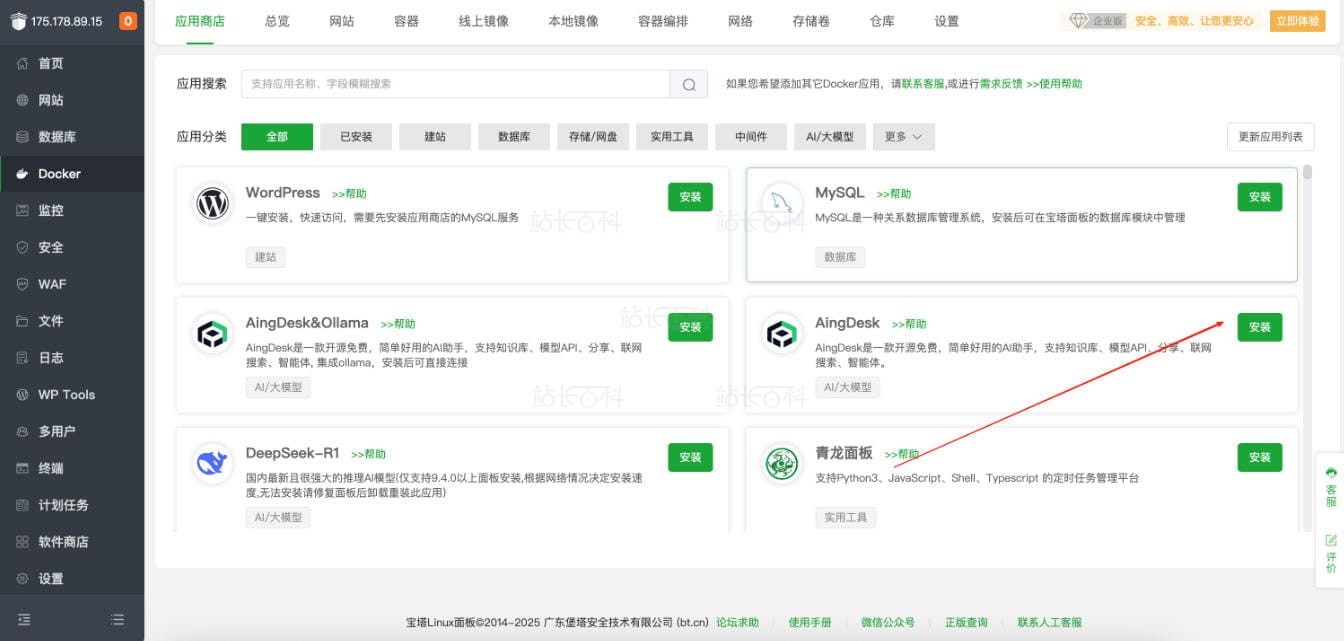The height and width of the screenshot is (641, 1344).
Task: Open the 文件 folder icon in sidebar
Action: pos(23,321)
